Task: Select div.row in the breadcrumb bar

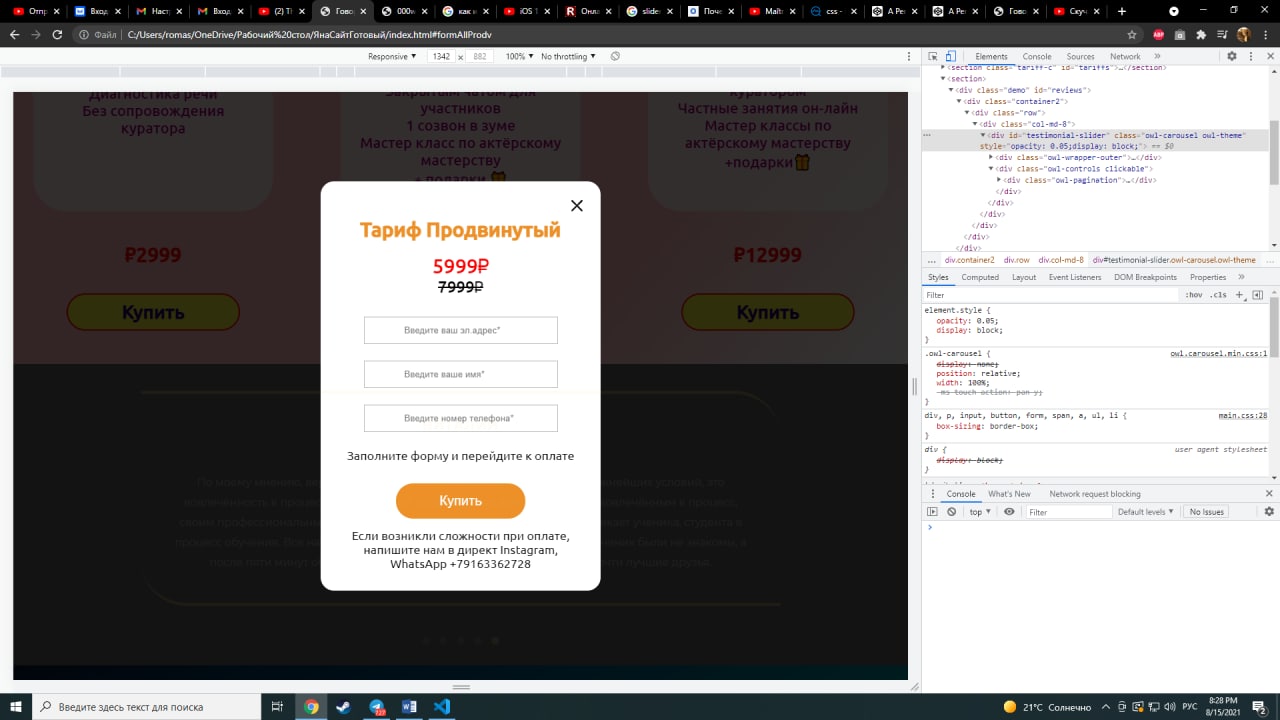Action: click(1017, 260)
